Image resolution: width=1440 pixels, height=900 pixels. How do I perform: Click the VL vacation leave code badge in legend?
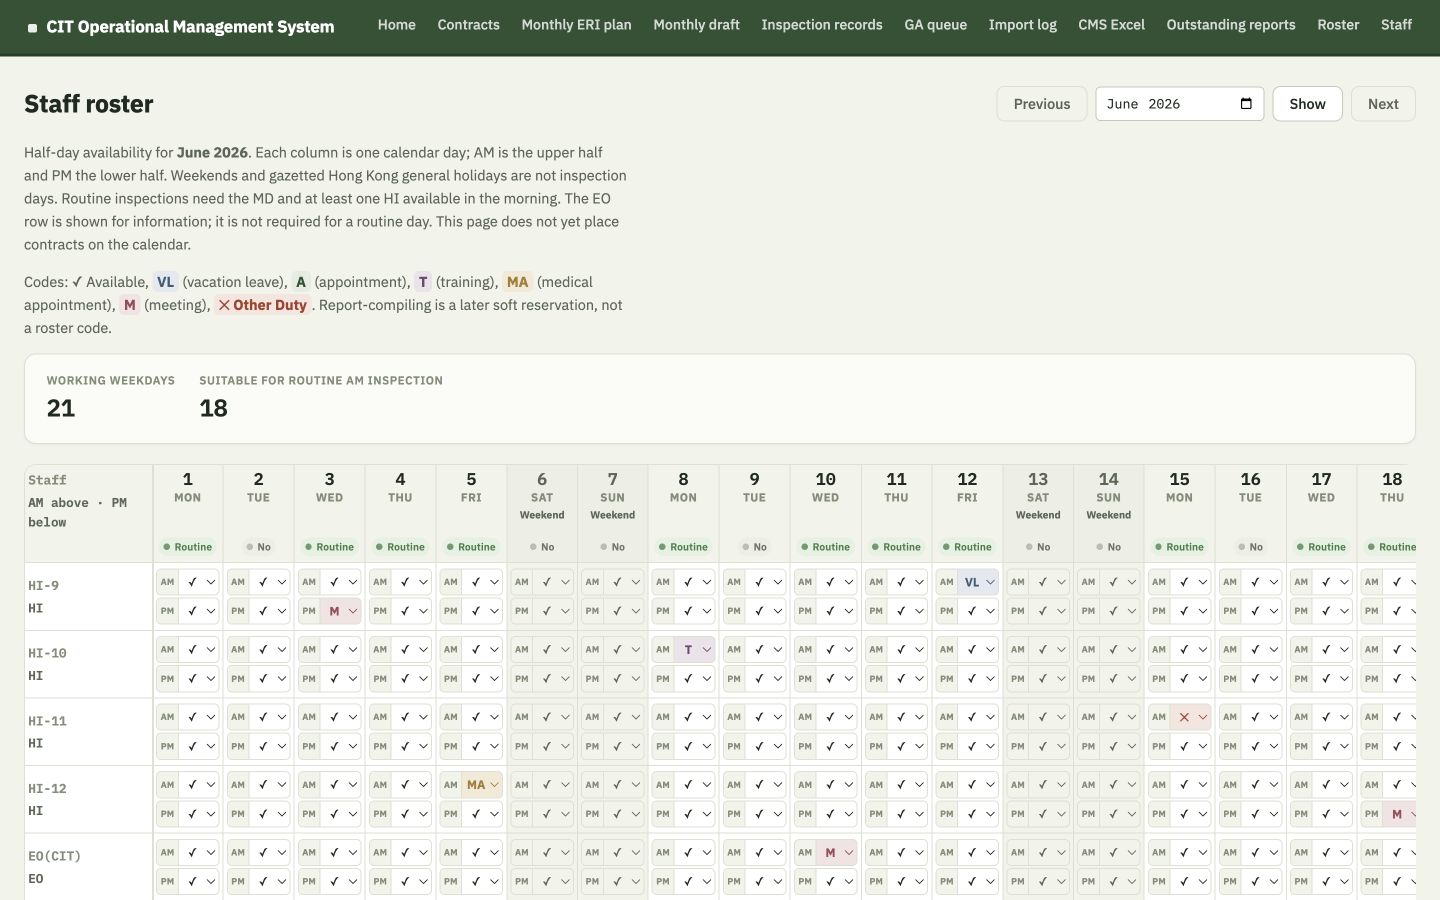(166, 282)
